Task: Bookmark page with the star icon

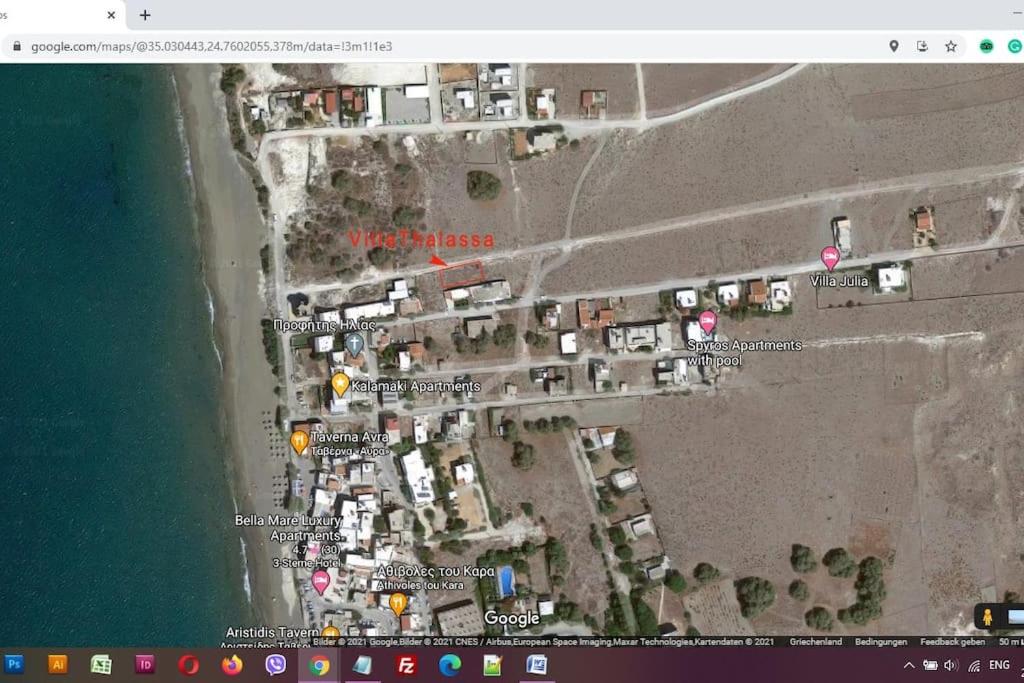Action: pyautogui.click(x=951, y=46)
